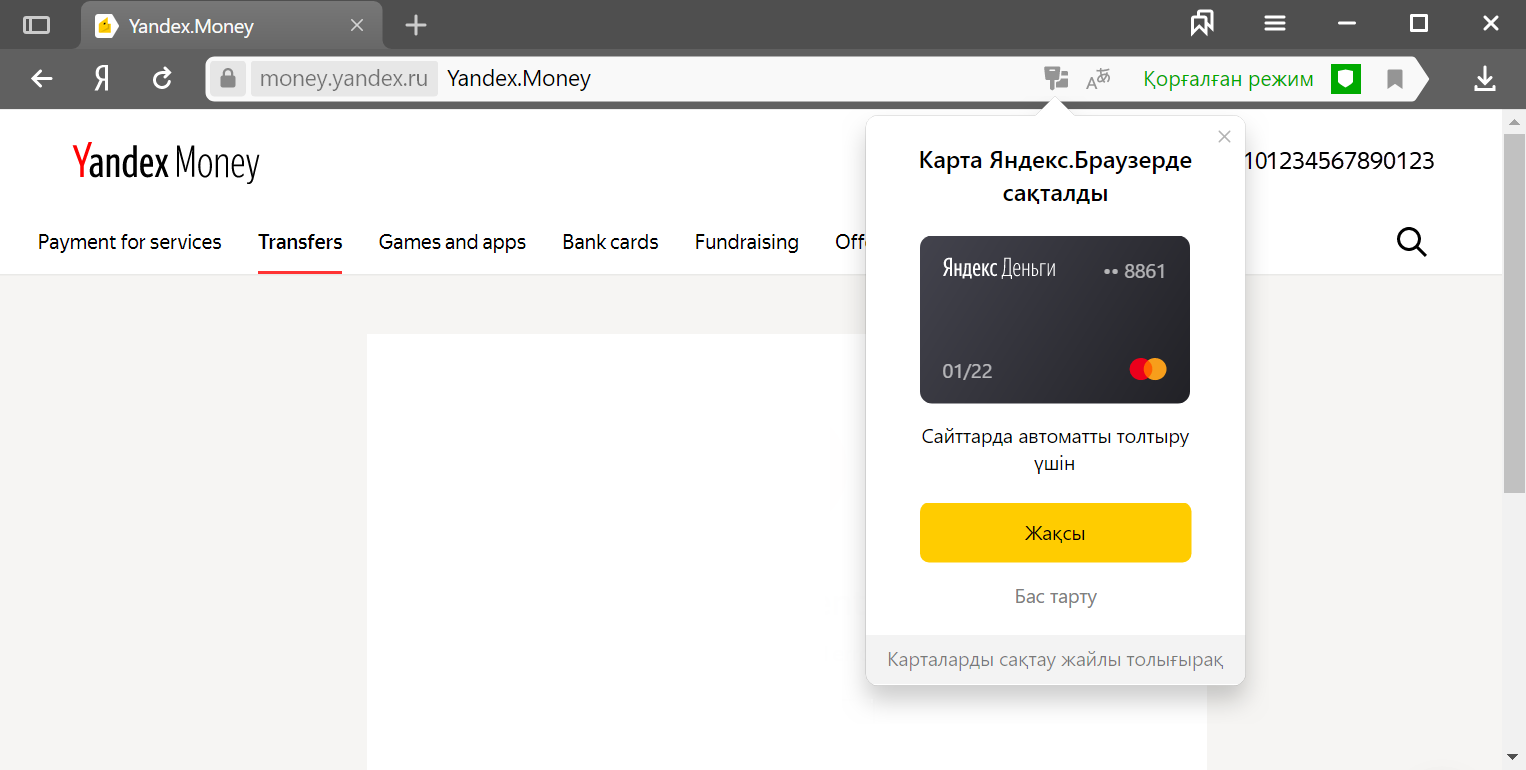This screenshot has height=770, width=1526.
Task: Minimize the browser window
Action: click(1346, 24)
